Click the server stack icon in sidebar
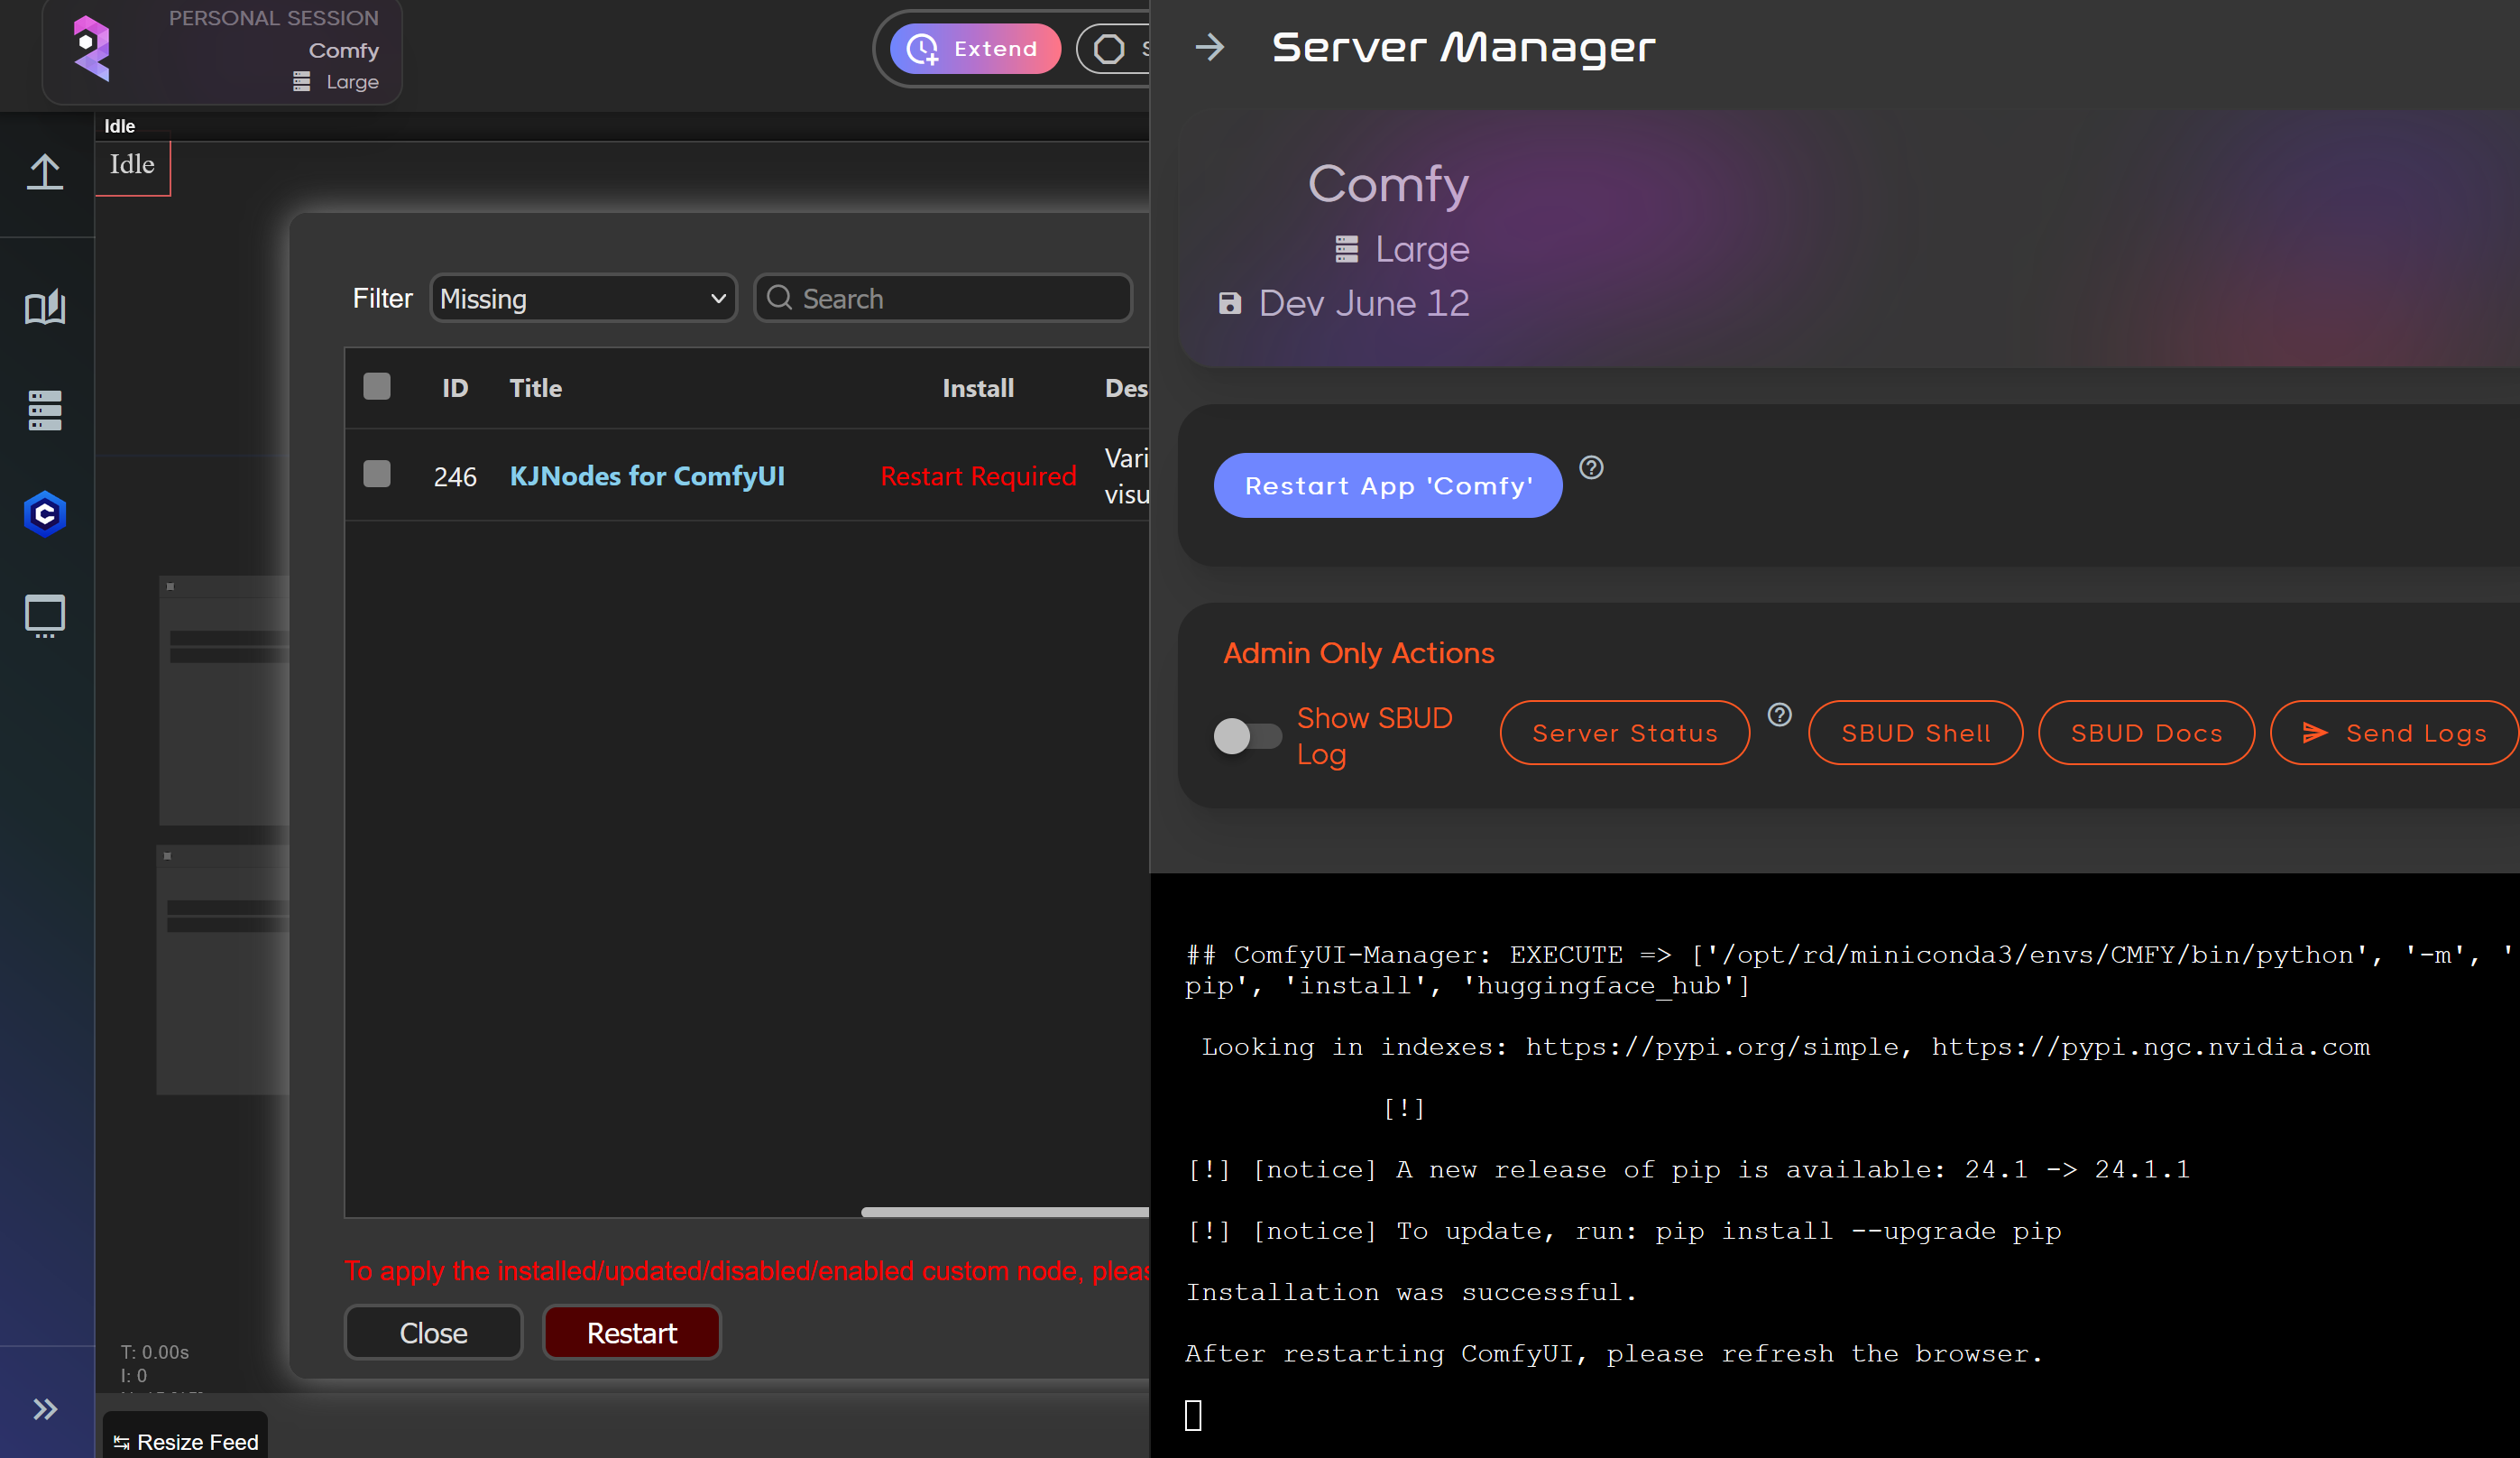This screenshot has height=1458, width=2520. [45, 410]
